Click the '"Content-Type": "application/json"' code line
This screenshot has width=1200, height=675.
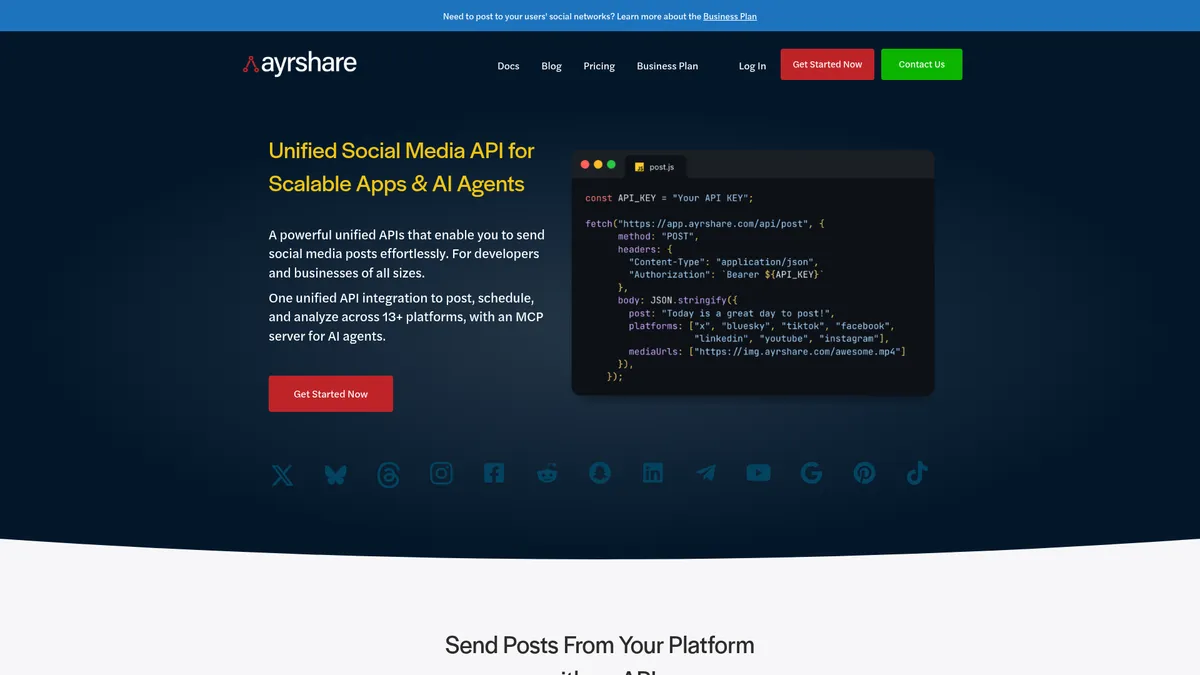pyautogui.click(x=724, y=262)
